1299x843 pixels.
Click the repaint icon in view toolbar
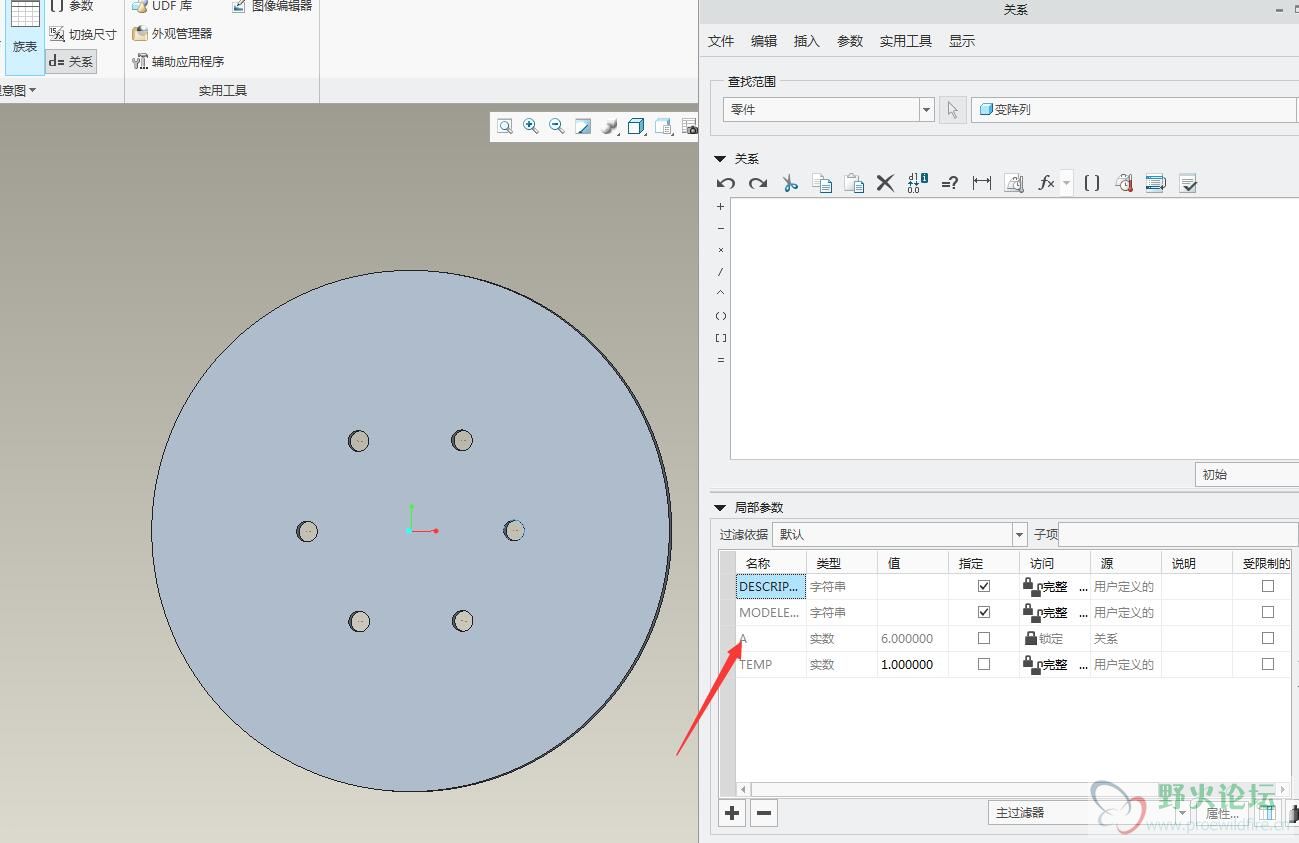point(583,126)
